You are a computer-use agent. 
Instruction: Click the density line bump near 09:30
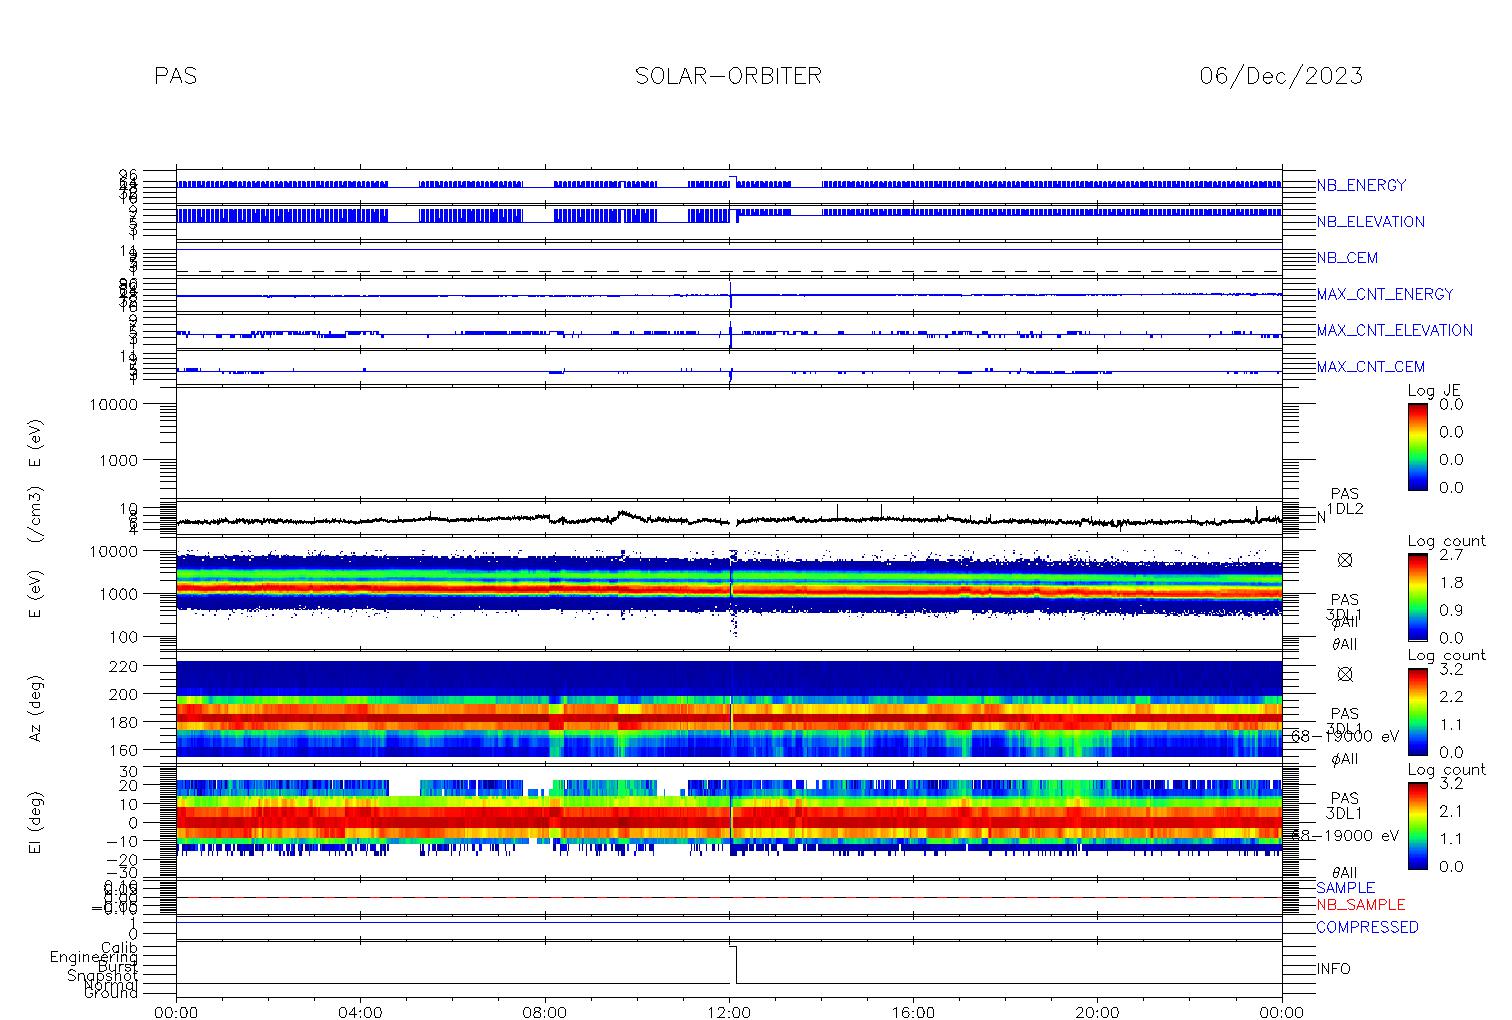point(622,514)
